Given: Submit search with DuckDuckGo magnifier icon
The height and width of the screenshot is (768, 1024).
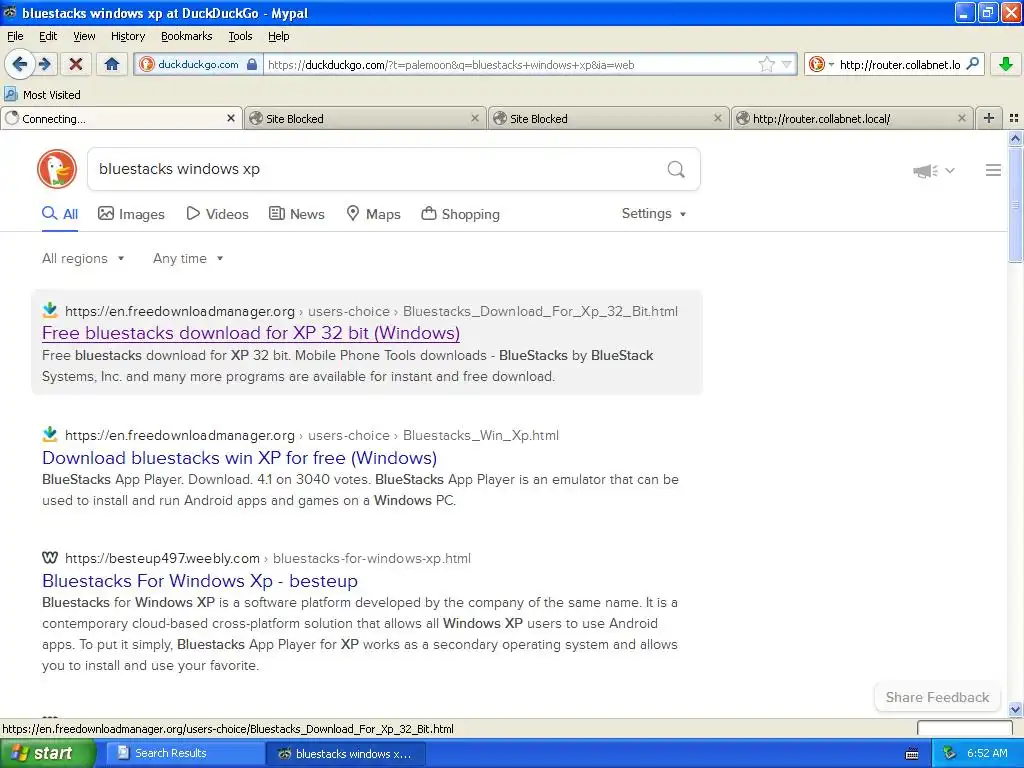Looking at the screenshot, I should (x=676, y=169).
